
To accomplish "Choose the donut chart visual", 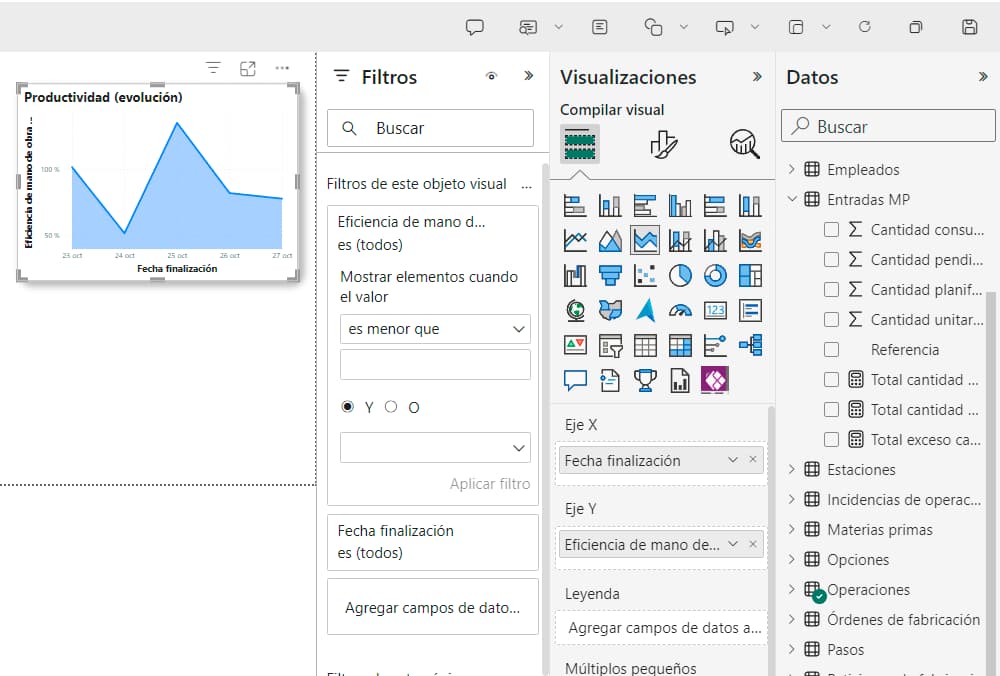I will pyautogui.click(x=715, y=275).
